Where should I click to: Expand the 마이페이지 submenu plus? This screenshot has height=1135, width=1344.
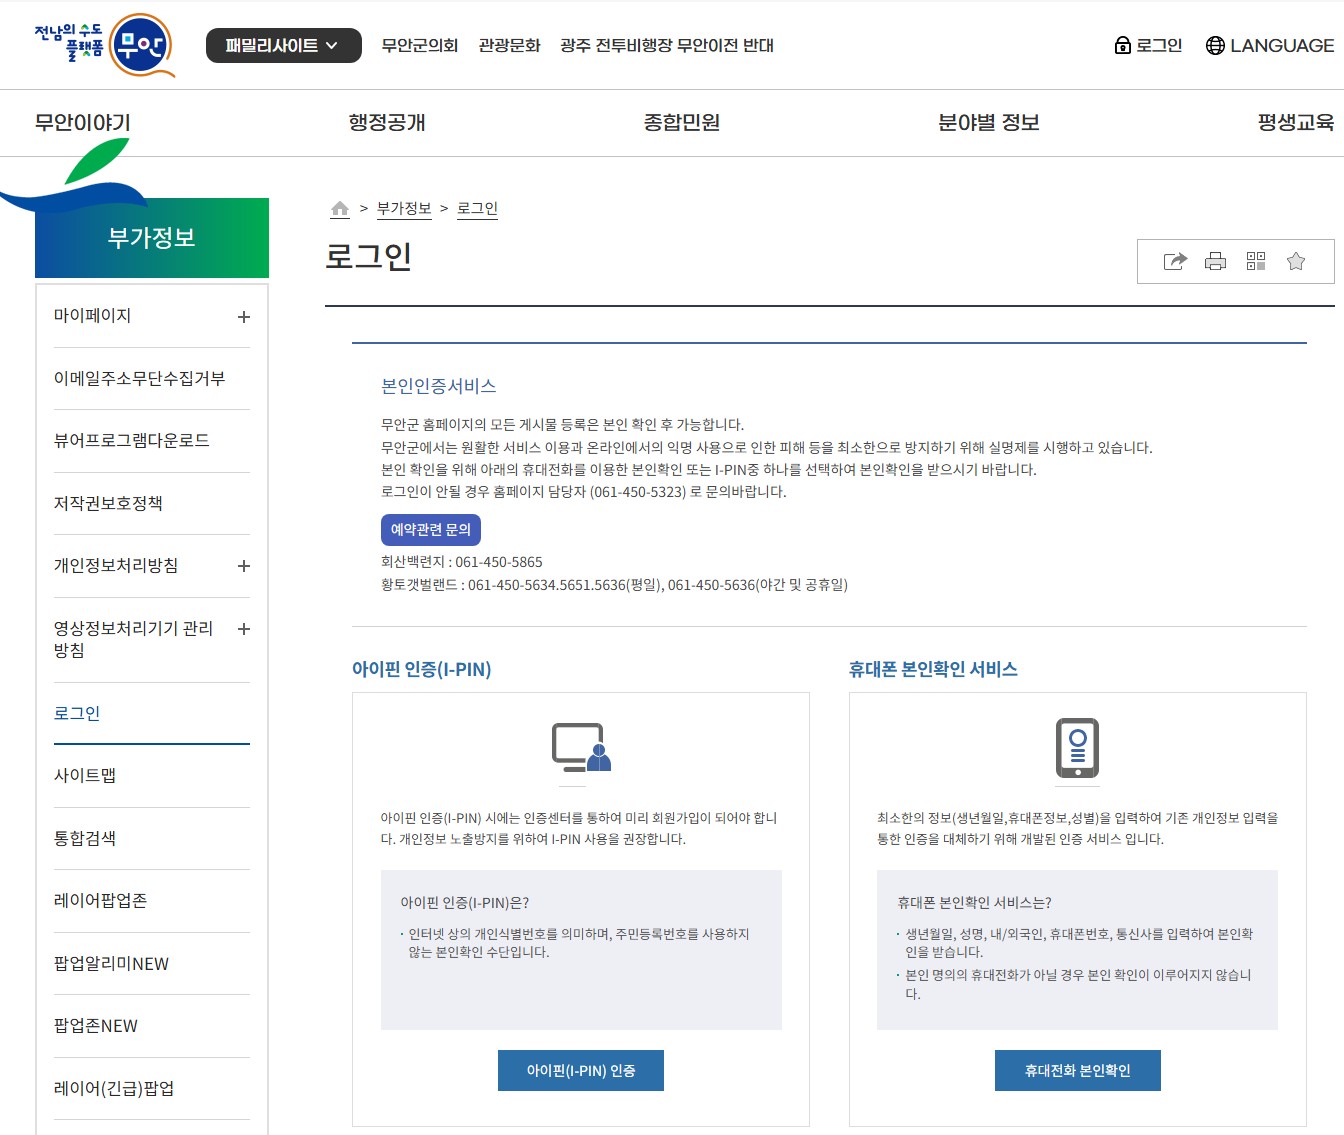(243, 317)
